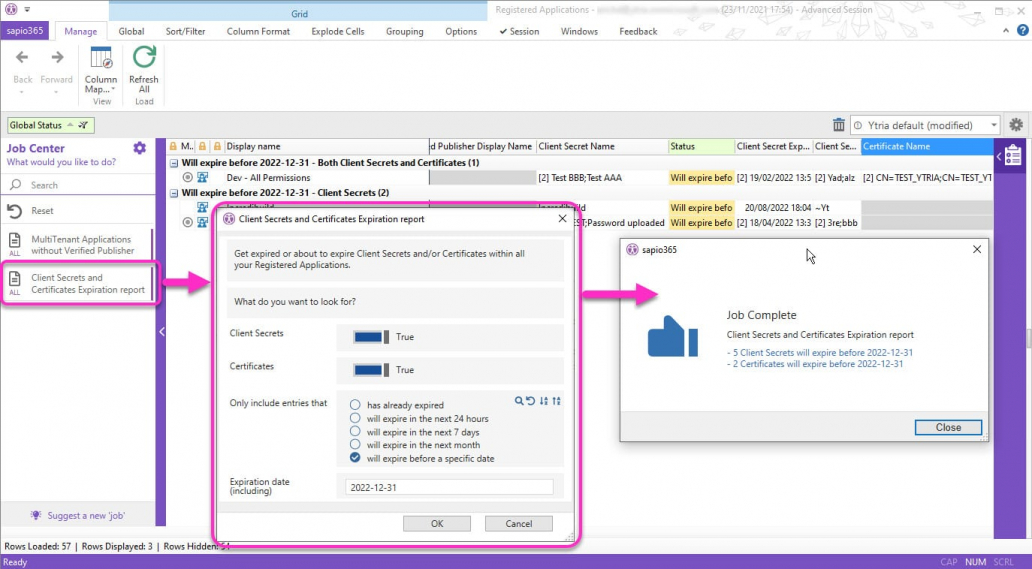Click the filter clear icon on Global Status

point(84,125)
